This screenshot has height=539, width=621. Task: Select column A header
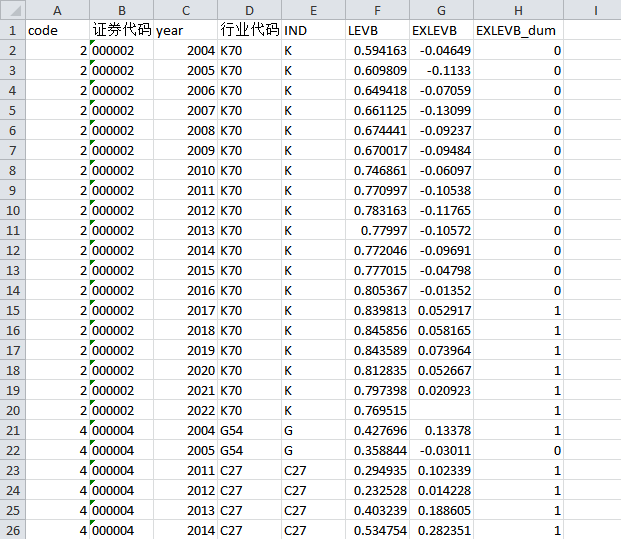[57, 10]
